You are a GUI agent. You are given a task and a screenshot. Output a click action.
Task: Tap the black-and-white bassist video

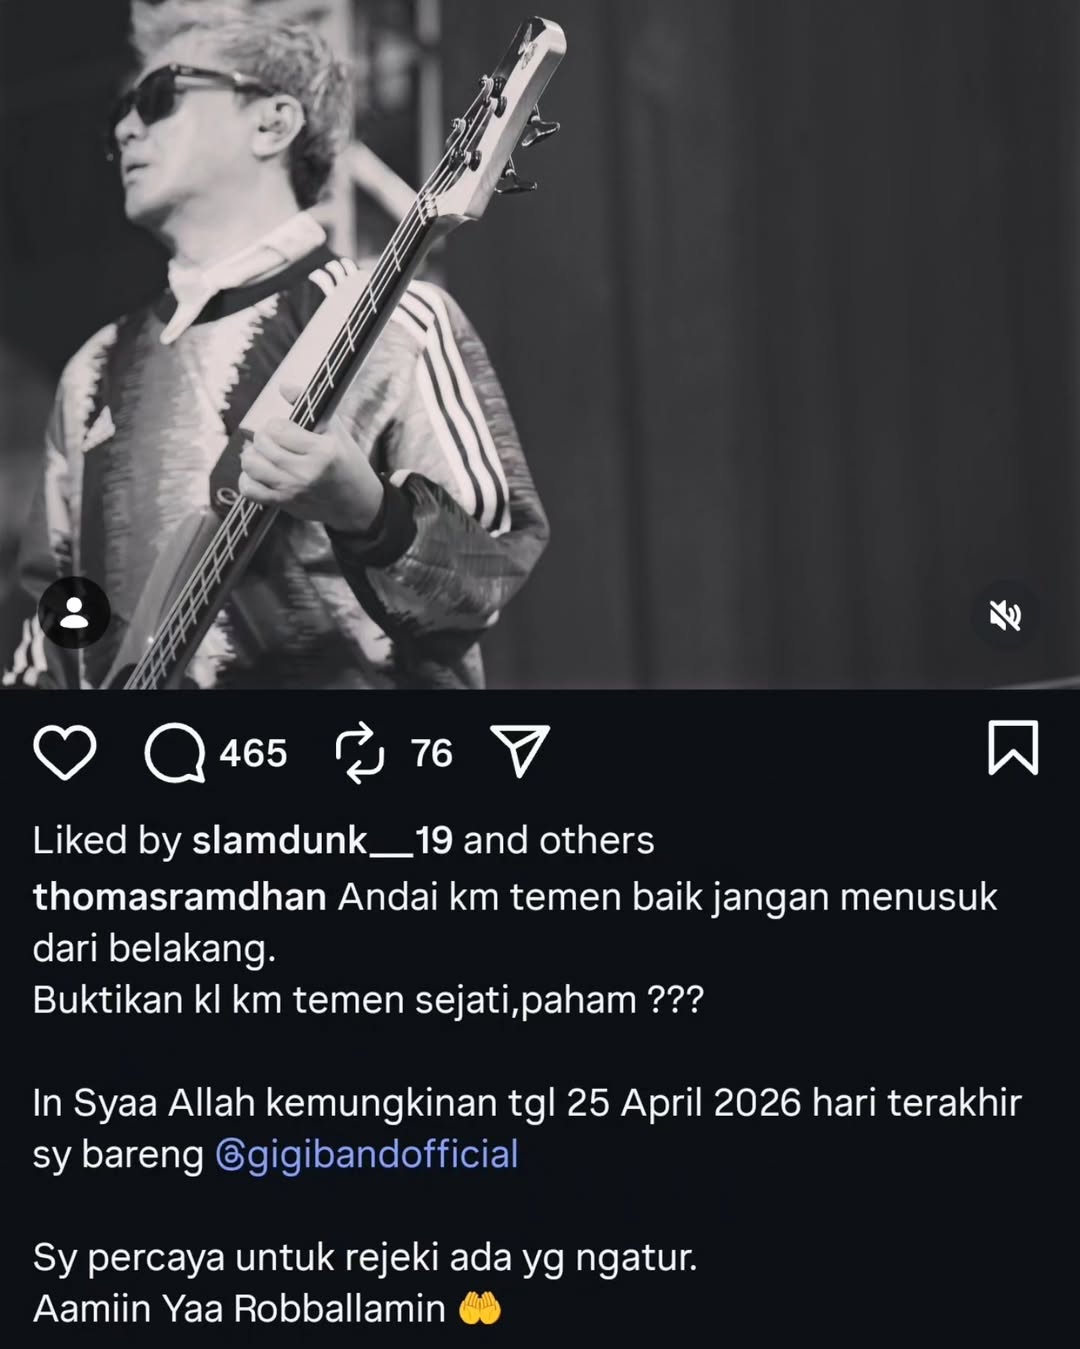click(x=540, y=344)
